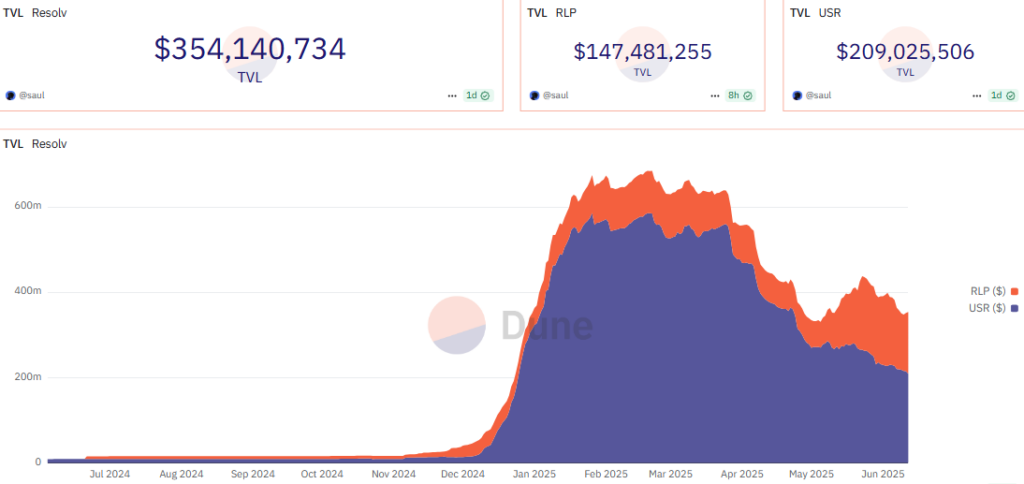Click @saul avatar icon on Resolv card
The height and width of the screenshot is (484, 1024).
(10, 95)
